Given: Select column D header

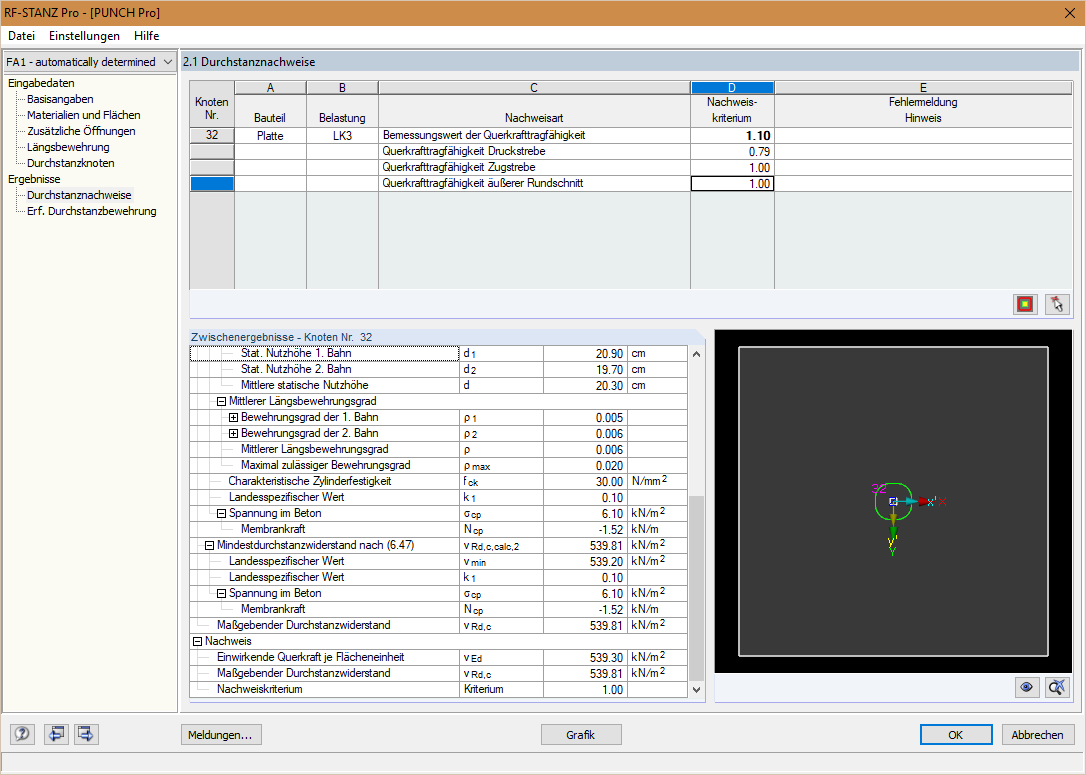Looking at the screenshot, I should [x=732, y=87].
